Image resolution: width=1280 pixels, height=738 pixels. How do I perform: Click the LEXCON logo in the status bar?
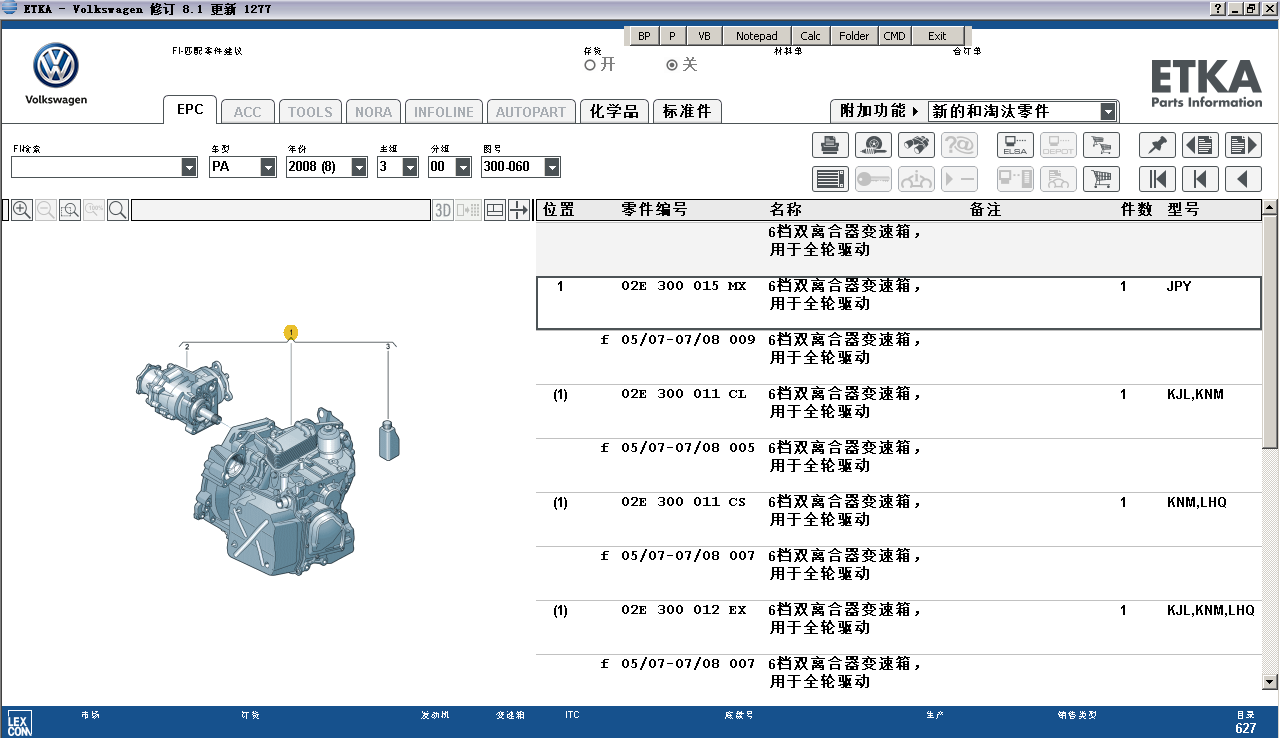pos(19,722)
